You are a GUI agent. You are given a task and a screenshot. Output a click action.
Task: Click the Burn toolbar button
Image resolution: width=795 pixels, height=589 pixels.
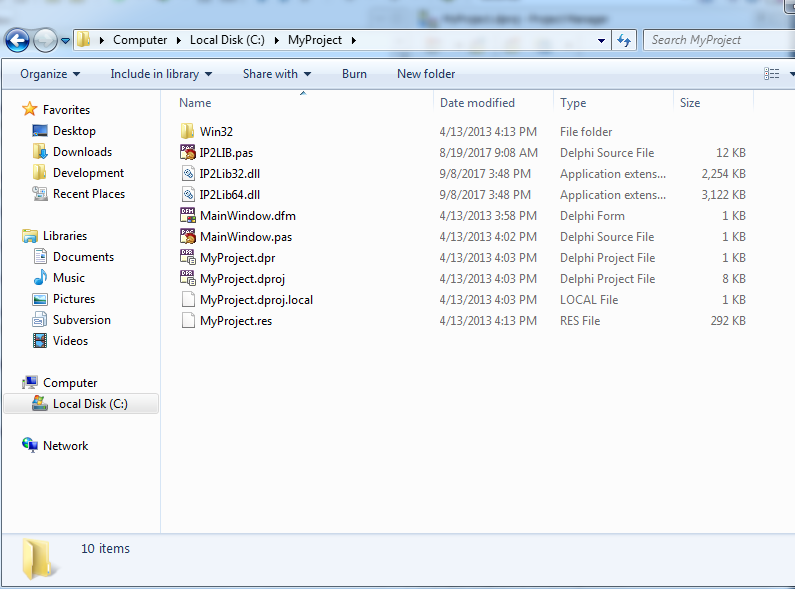coord(354,74)
